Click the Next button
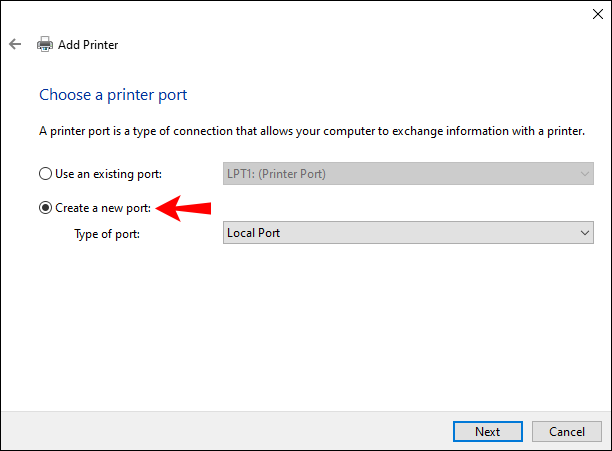This screenshot has height=451, width=612. click(487, 431)
